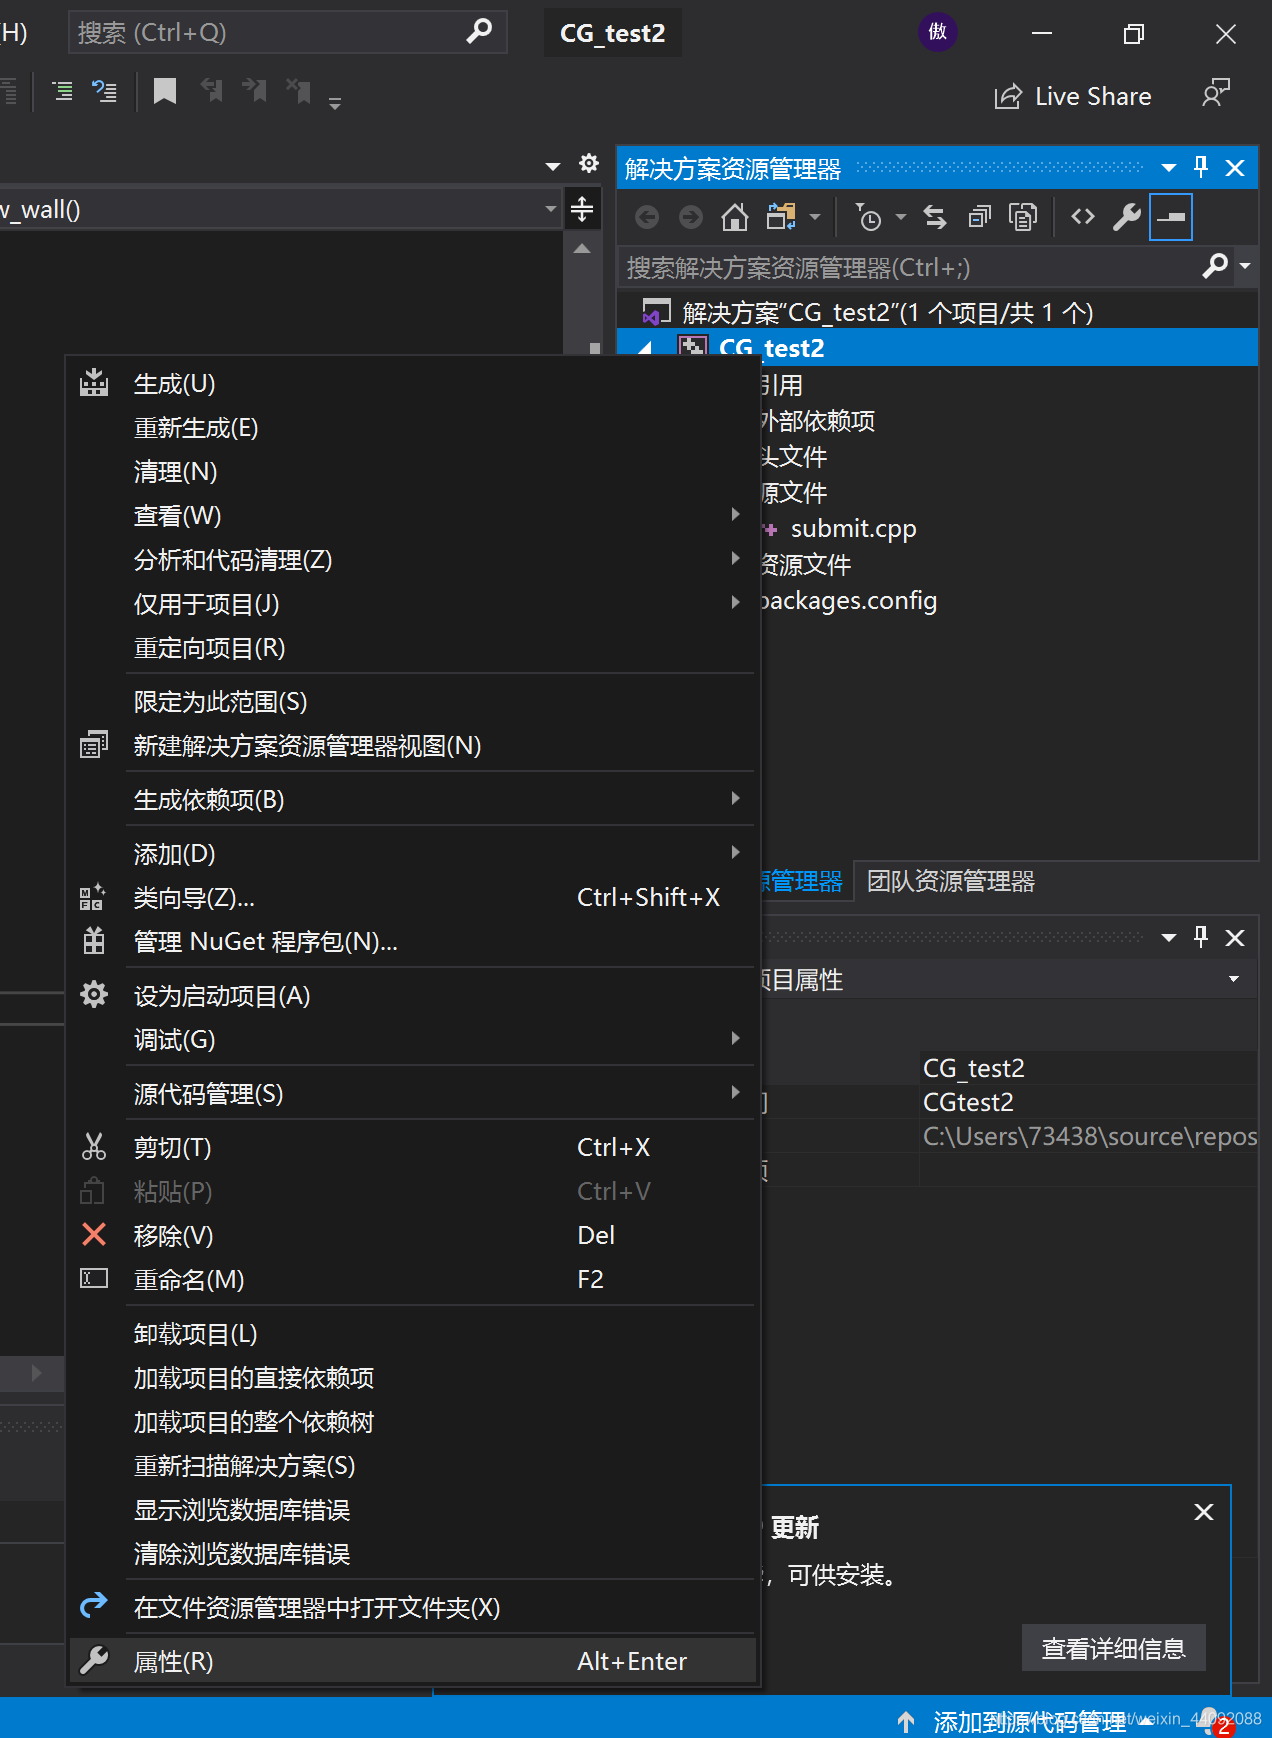Switch to 团队资源管理器 tab
Viewport: 1272px width, 1738px height.
951,881
